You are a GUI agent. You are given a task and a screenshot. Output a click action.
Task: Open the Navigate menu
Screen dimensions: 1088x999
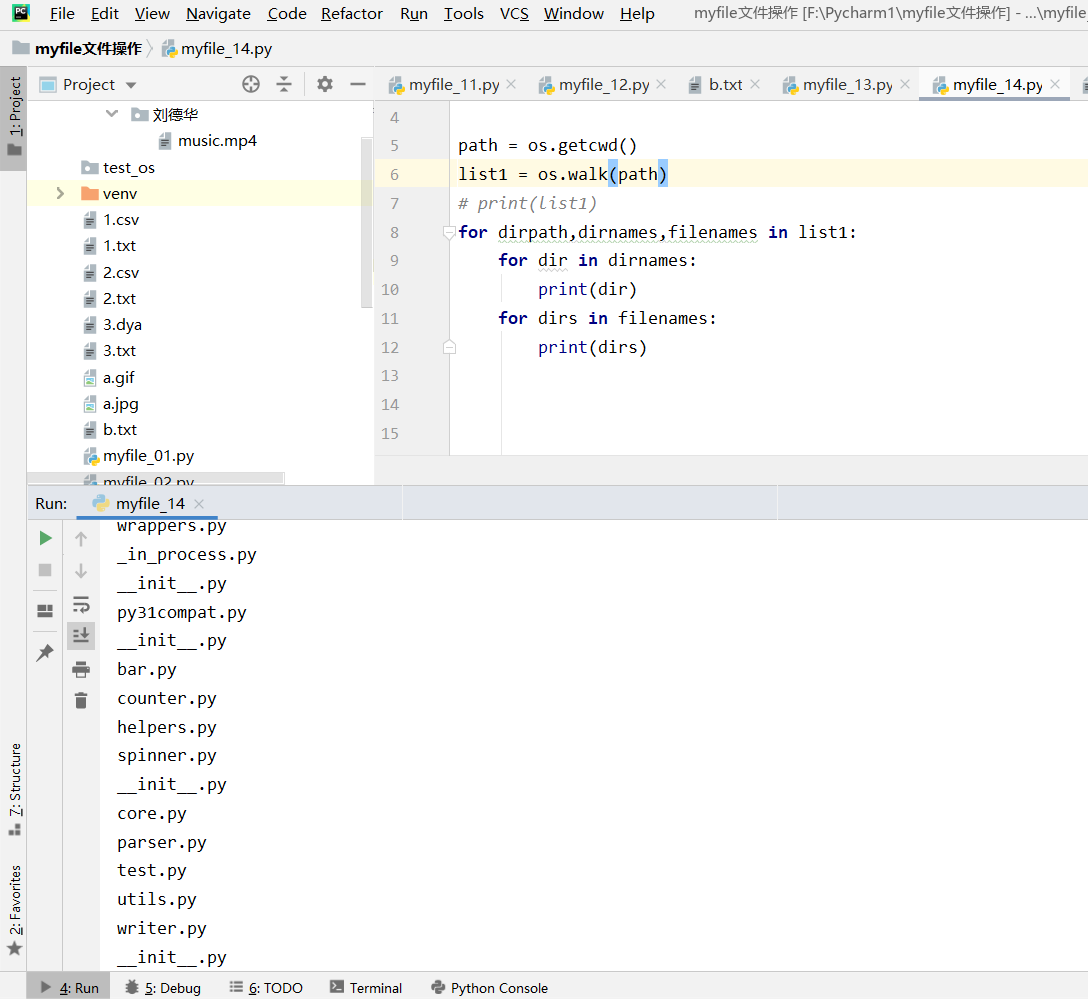click(x=219, y=14)
